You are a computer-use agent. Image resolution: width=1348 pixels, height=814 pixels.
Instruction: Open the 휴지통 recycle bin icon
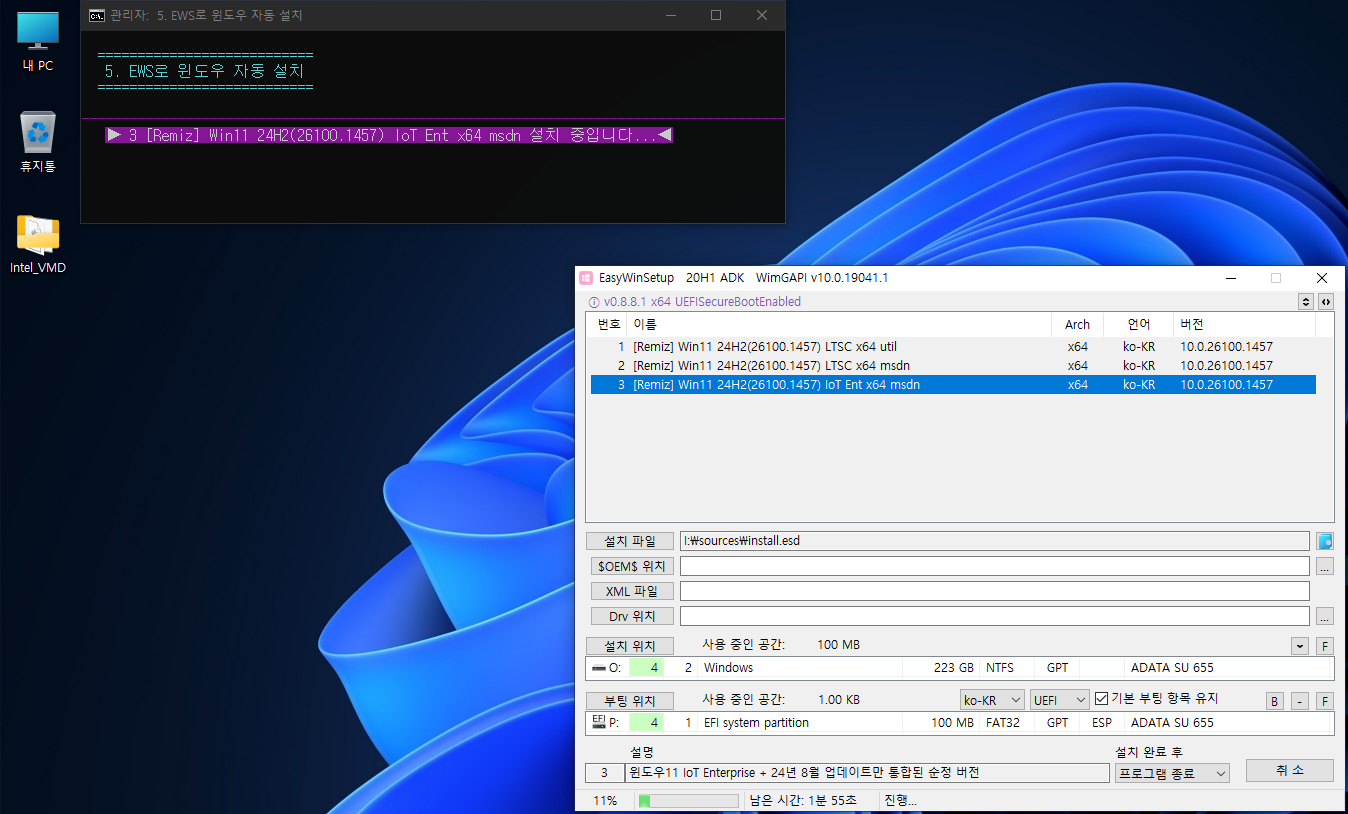38,141
